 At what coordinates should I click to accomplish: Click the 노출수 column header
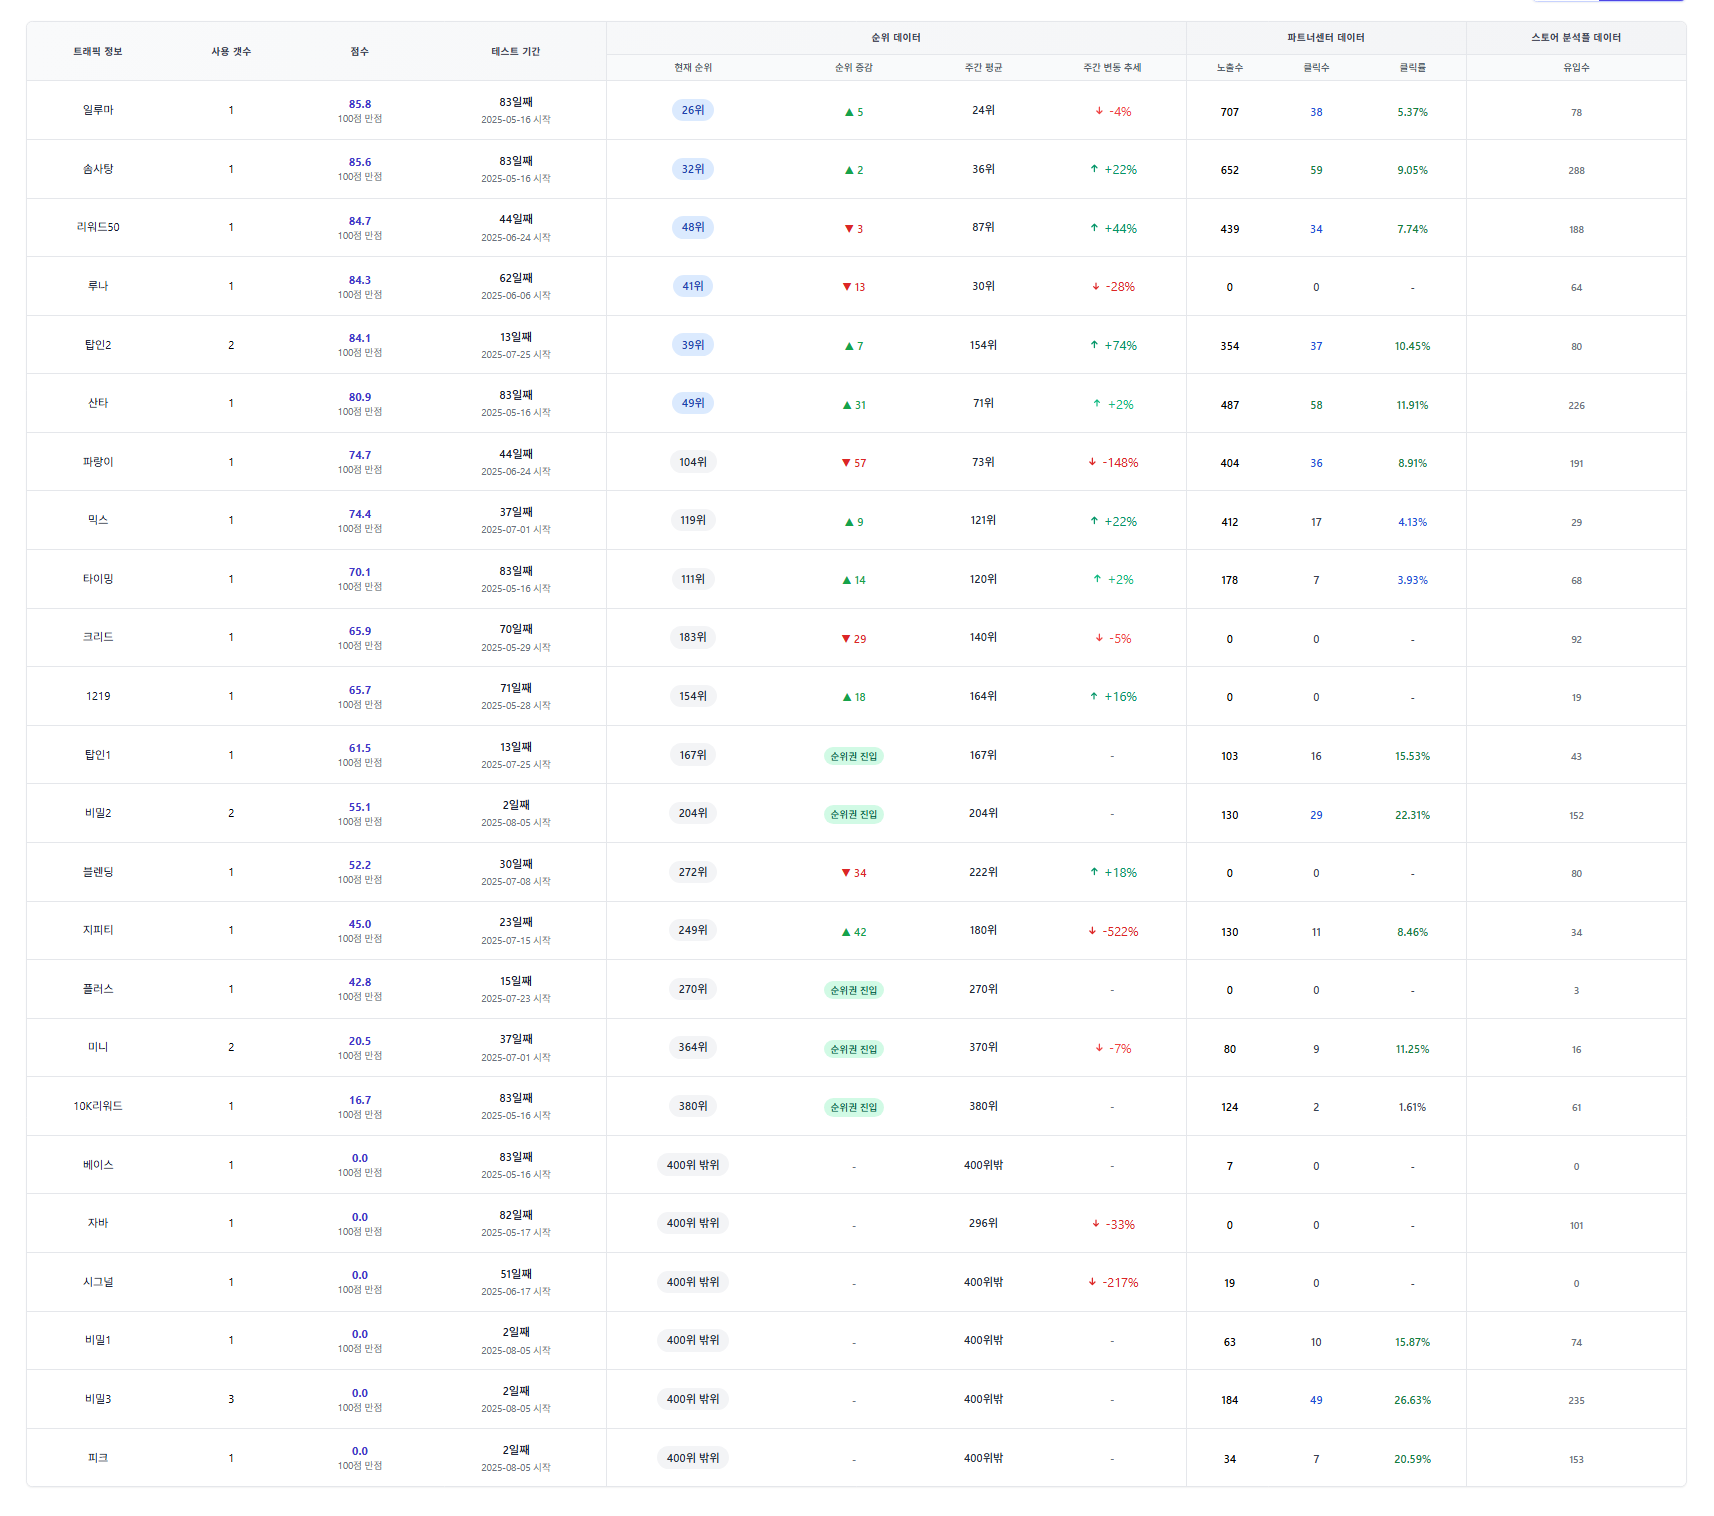tap(1230, 67)
